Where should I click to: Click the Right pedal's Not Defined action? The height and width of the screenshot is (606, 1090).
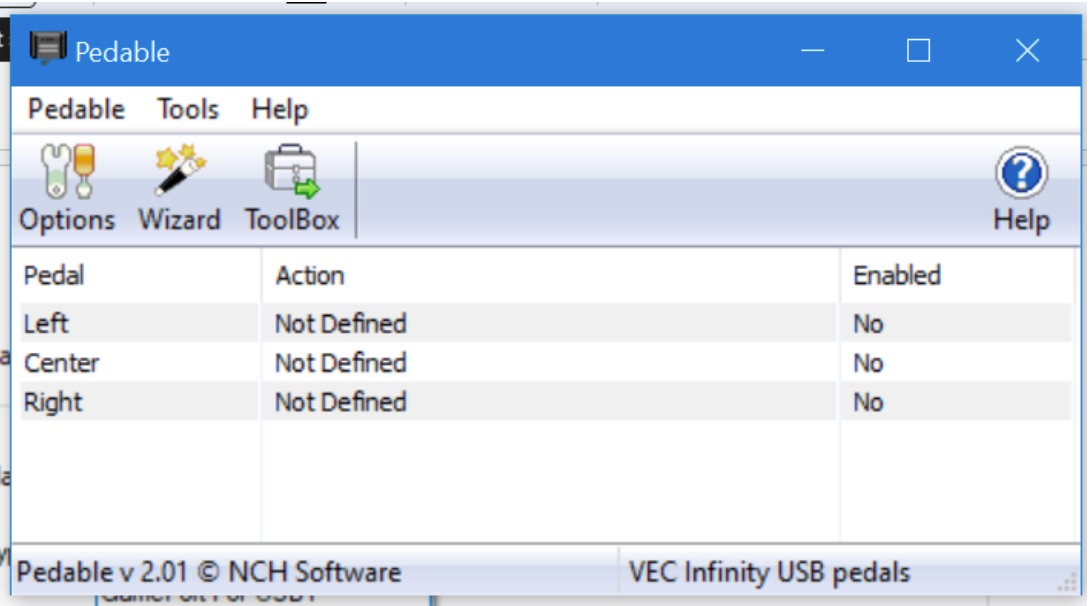point(341,402)
